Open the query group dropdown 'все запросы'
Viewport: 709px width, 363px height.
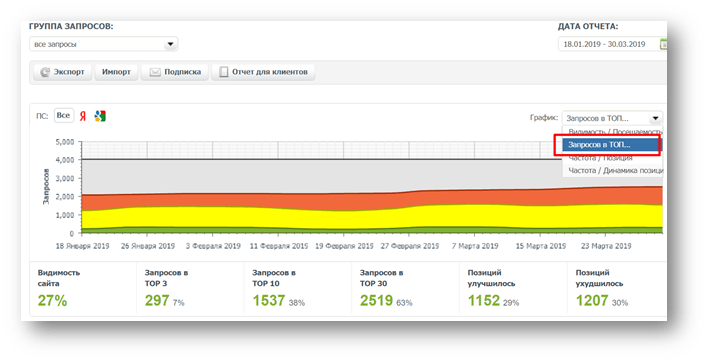pos(103,44)
